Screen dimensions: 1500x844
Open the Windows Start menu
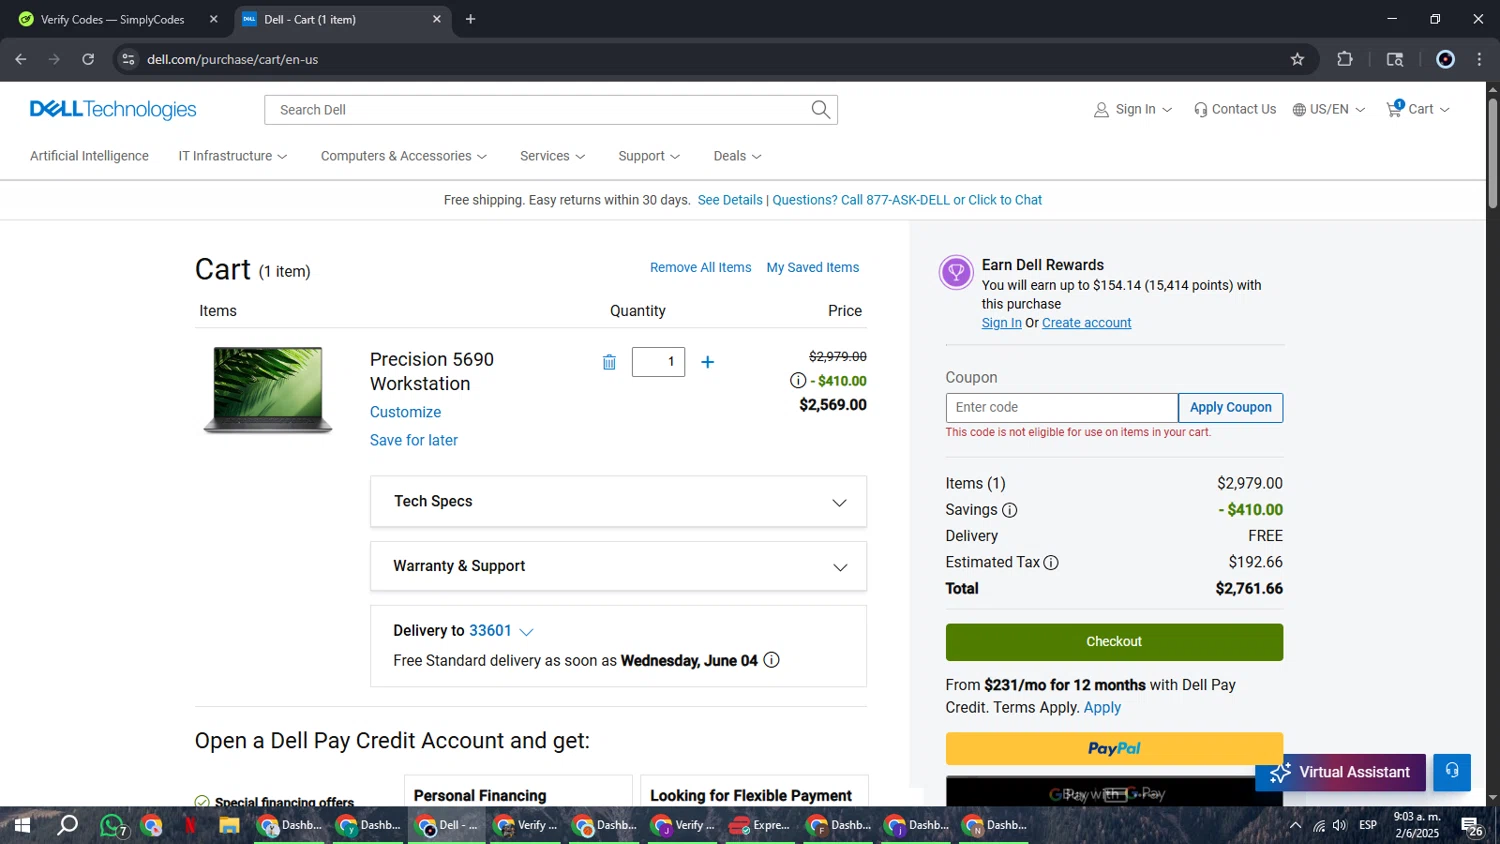(x=22, y=825)
